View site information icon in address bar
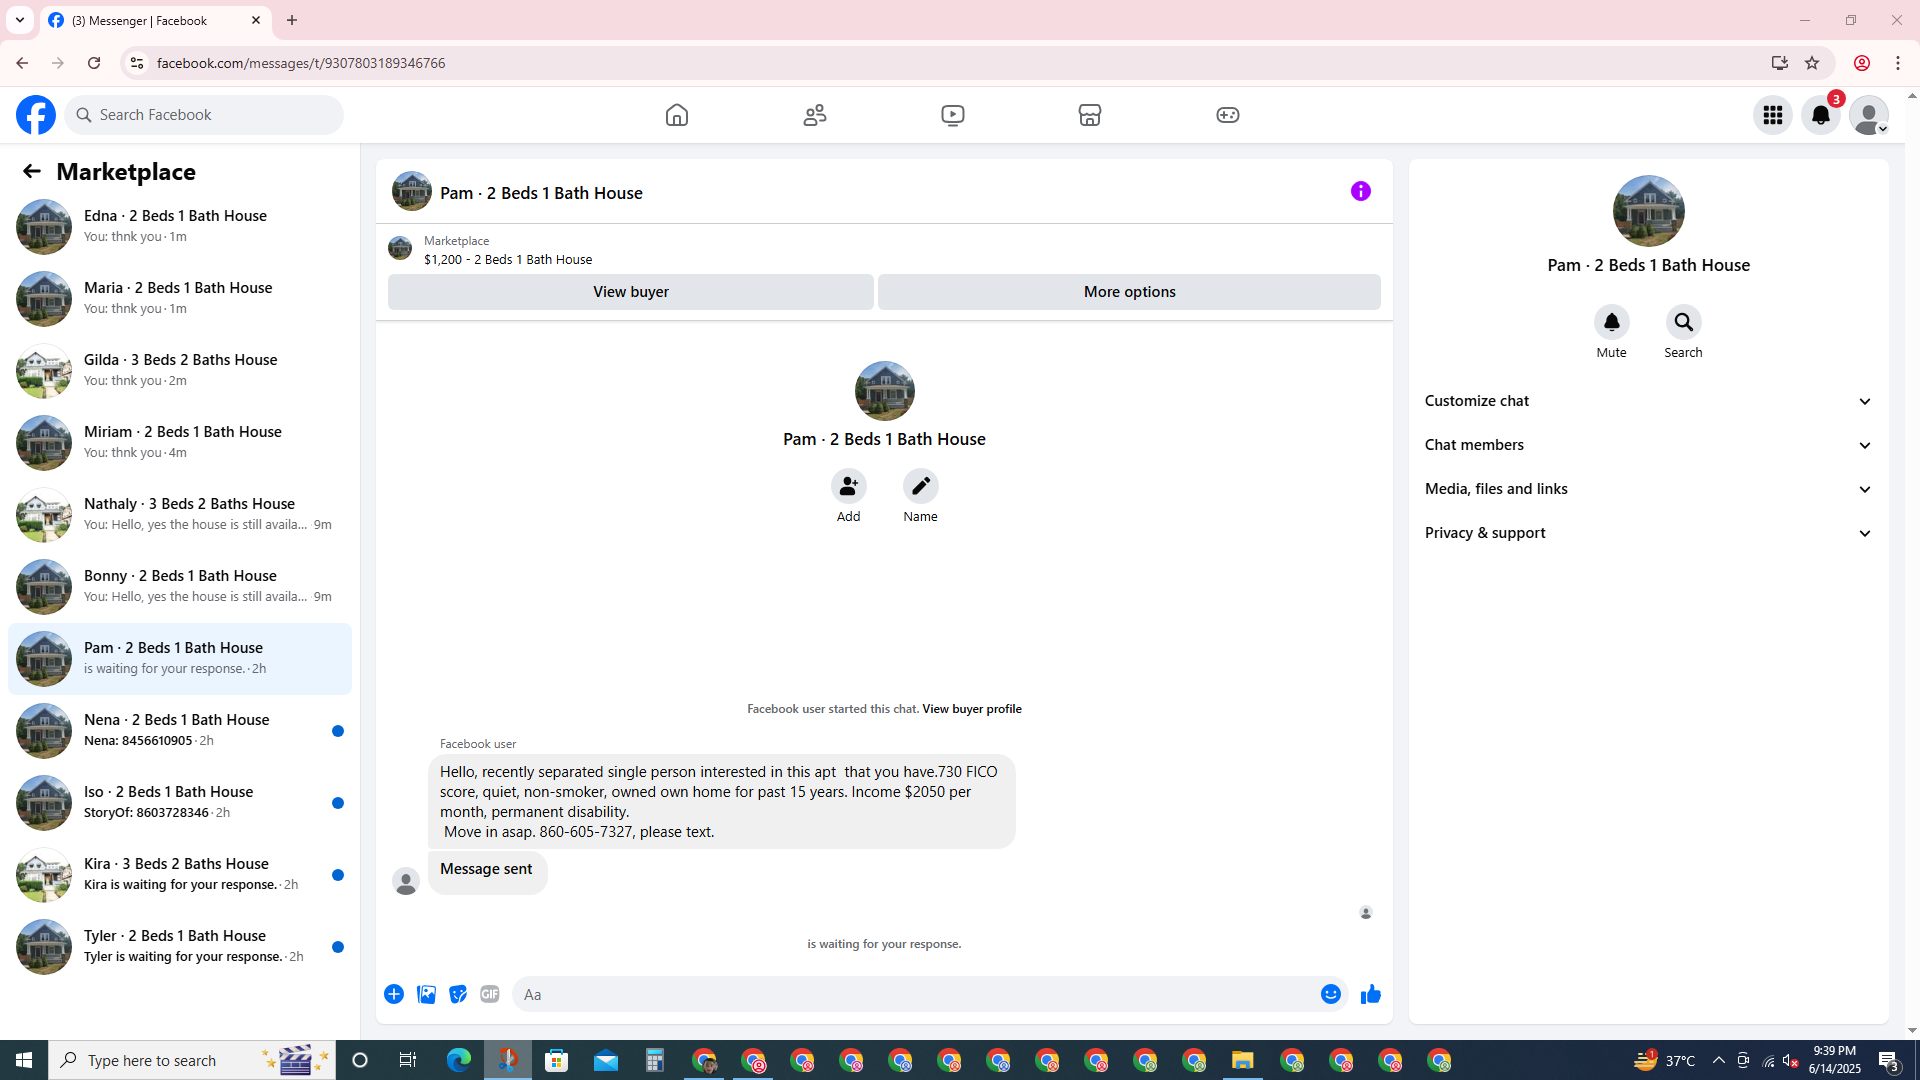Screen dimensions: 1920x1080 click(136, 63)
